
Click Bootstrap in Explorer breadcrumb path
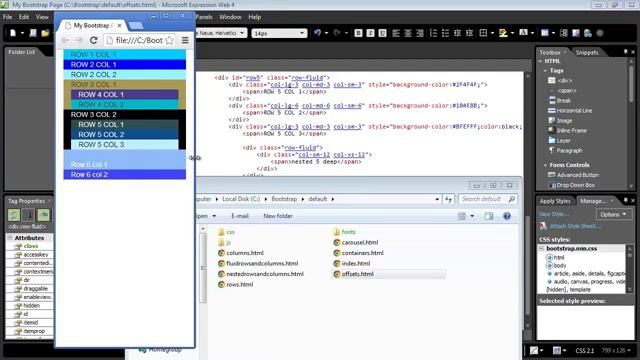pos(284,199)
